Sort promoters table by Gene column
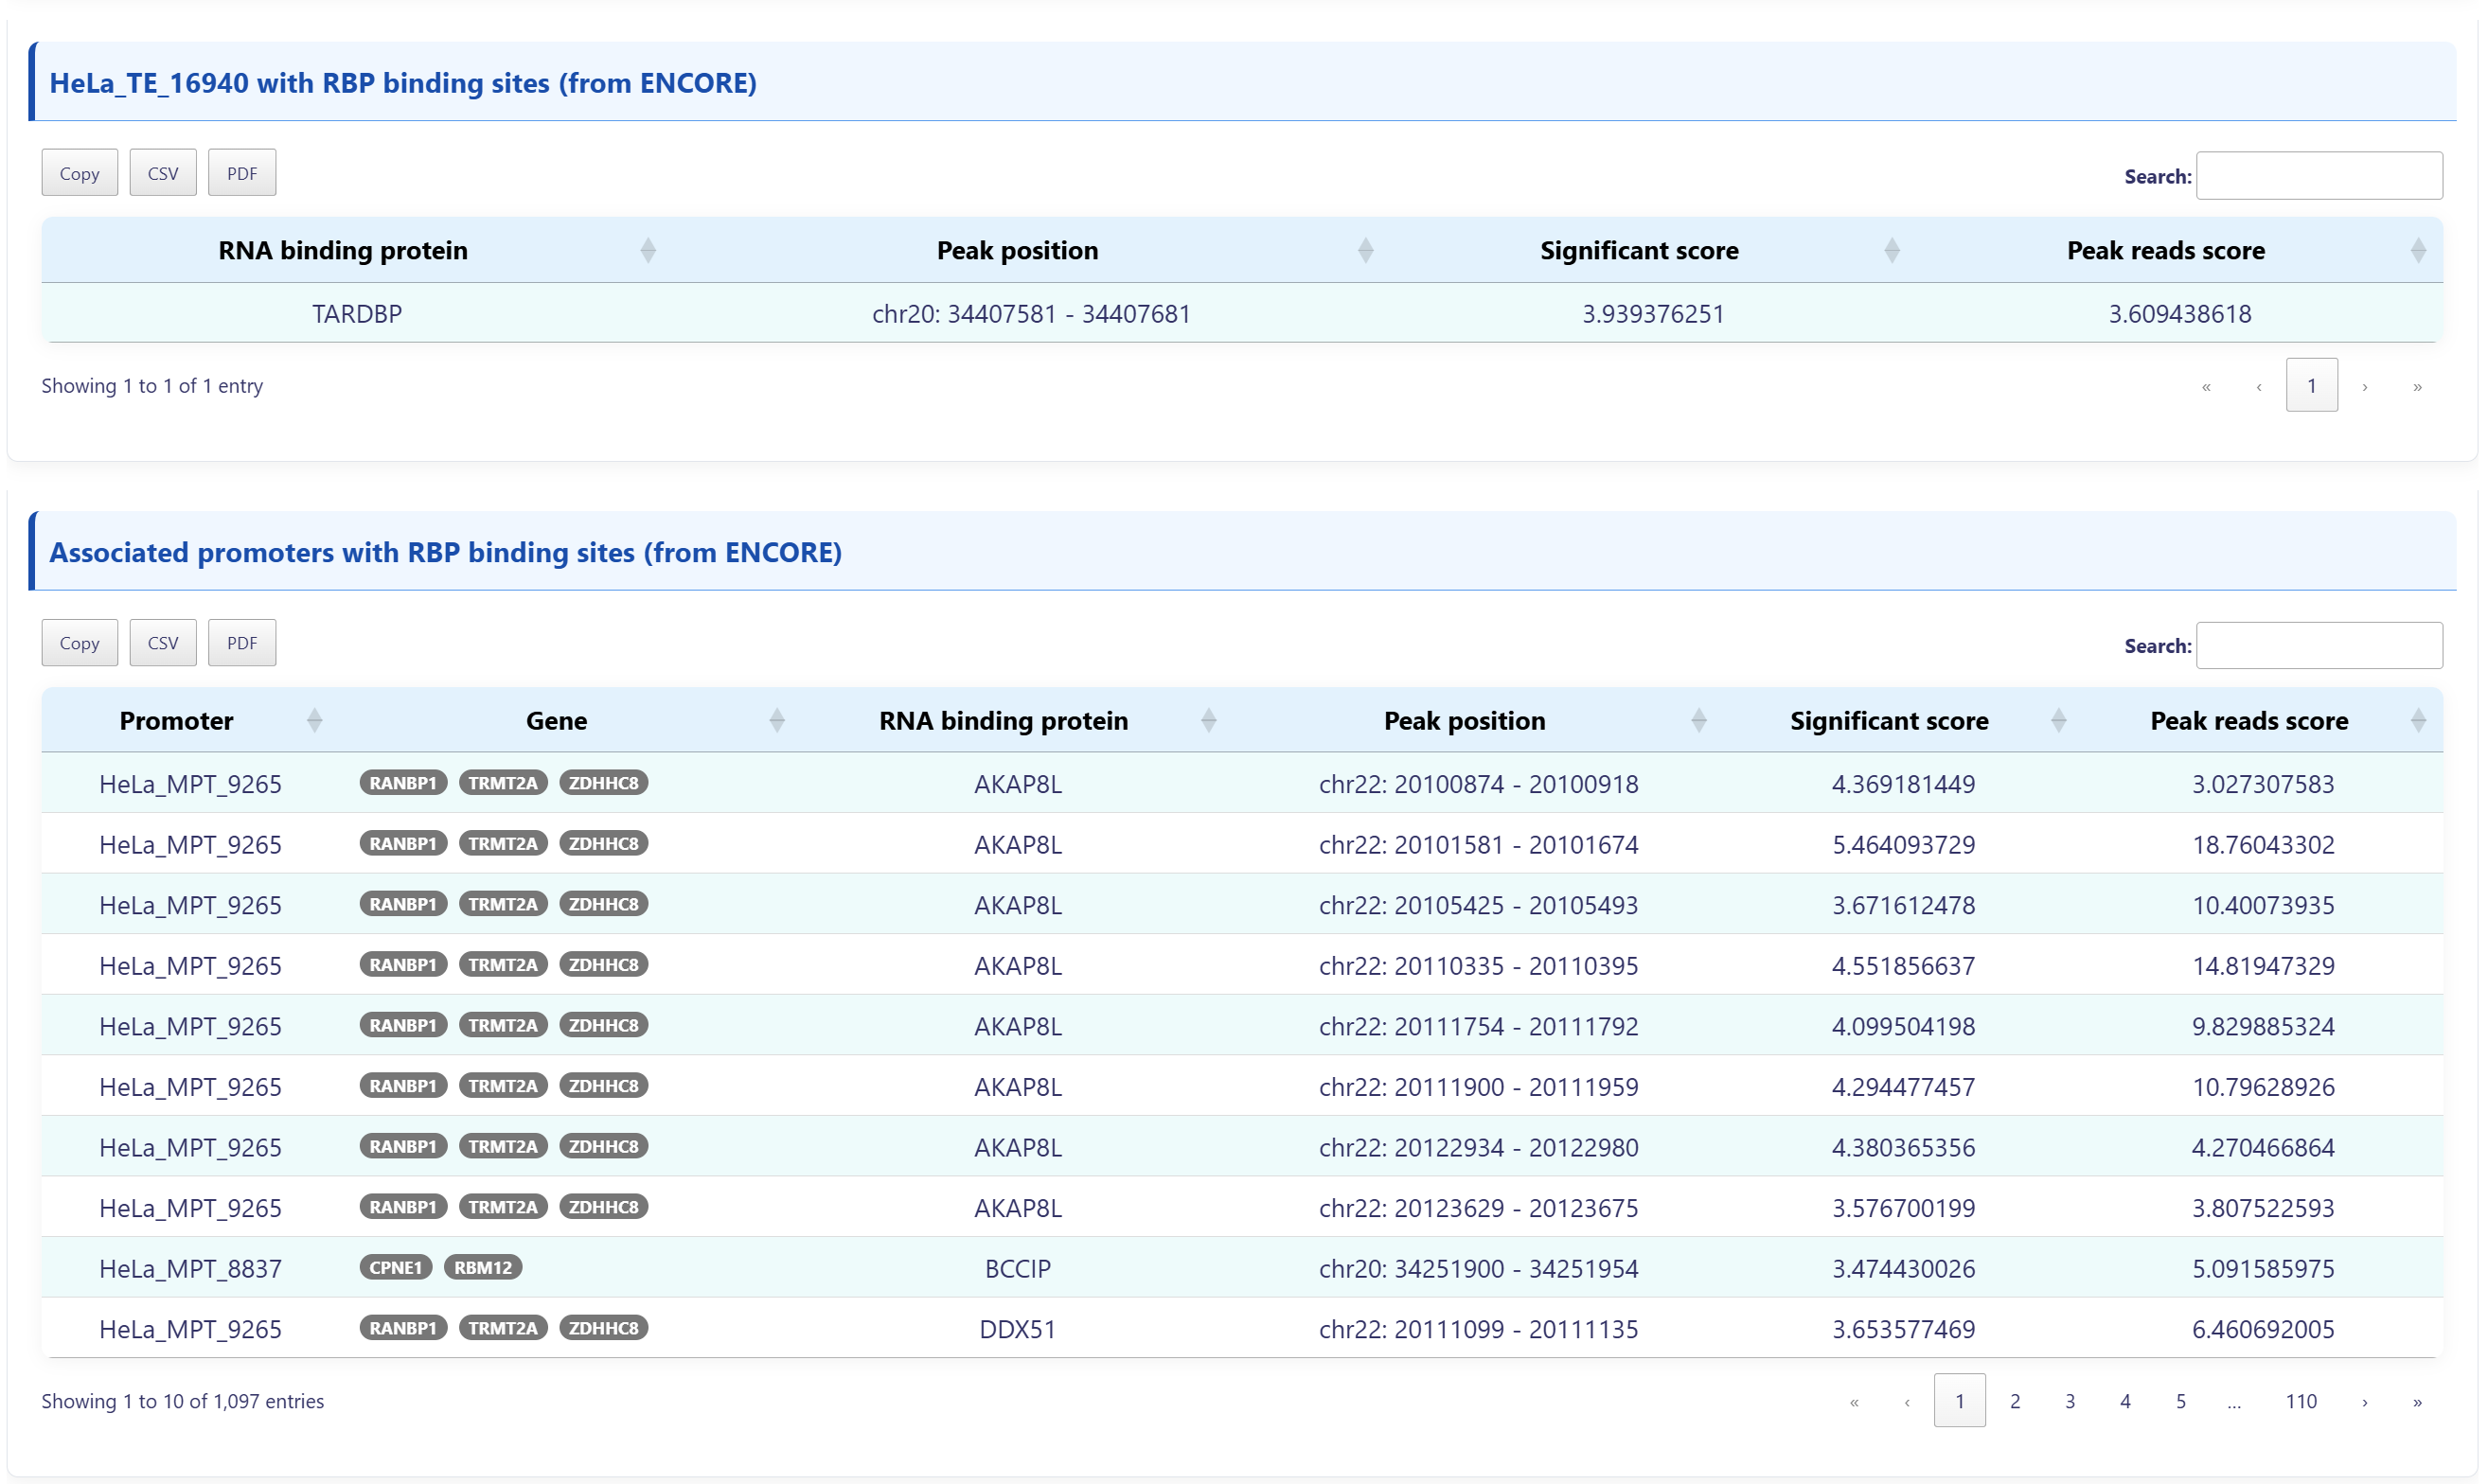 pos(556,720)
